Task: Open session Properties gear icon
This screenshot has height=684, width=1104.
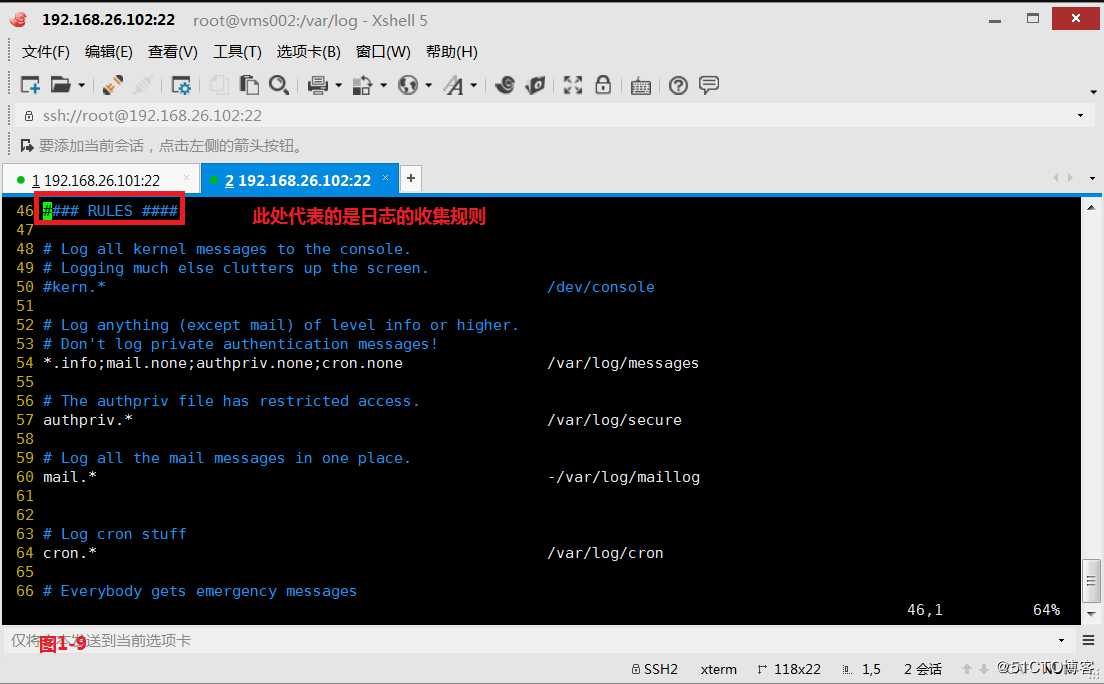Action: [x=181, y=85]
